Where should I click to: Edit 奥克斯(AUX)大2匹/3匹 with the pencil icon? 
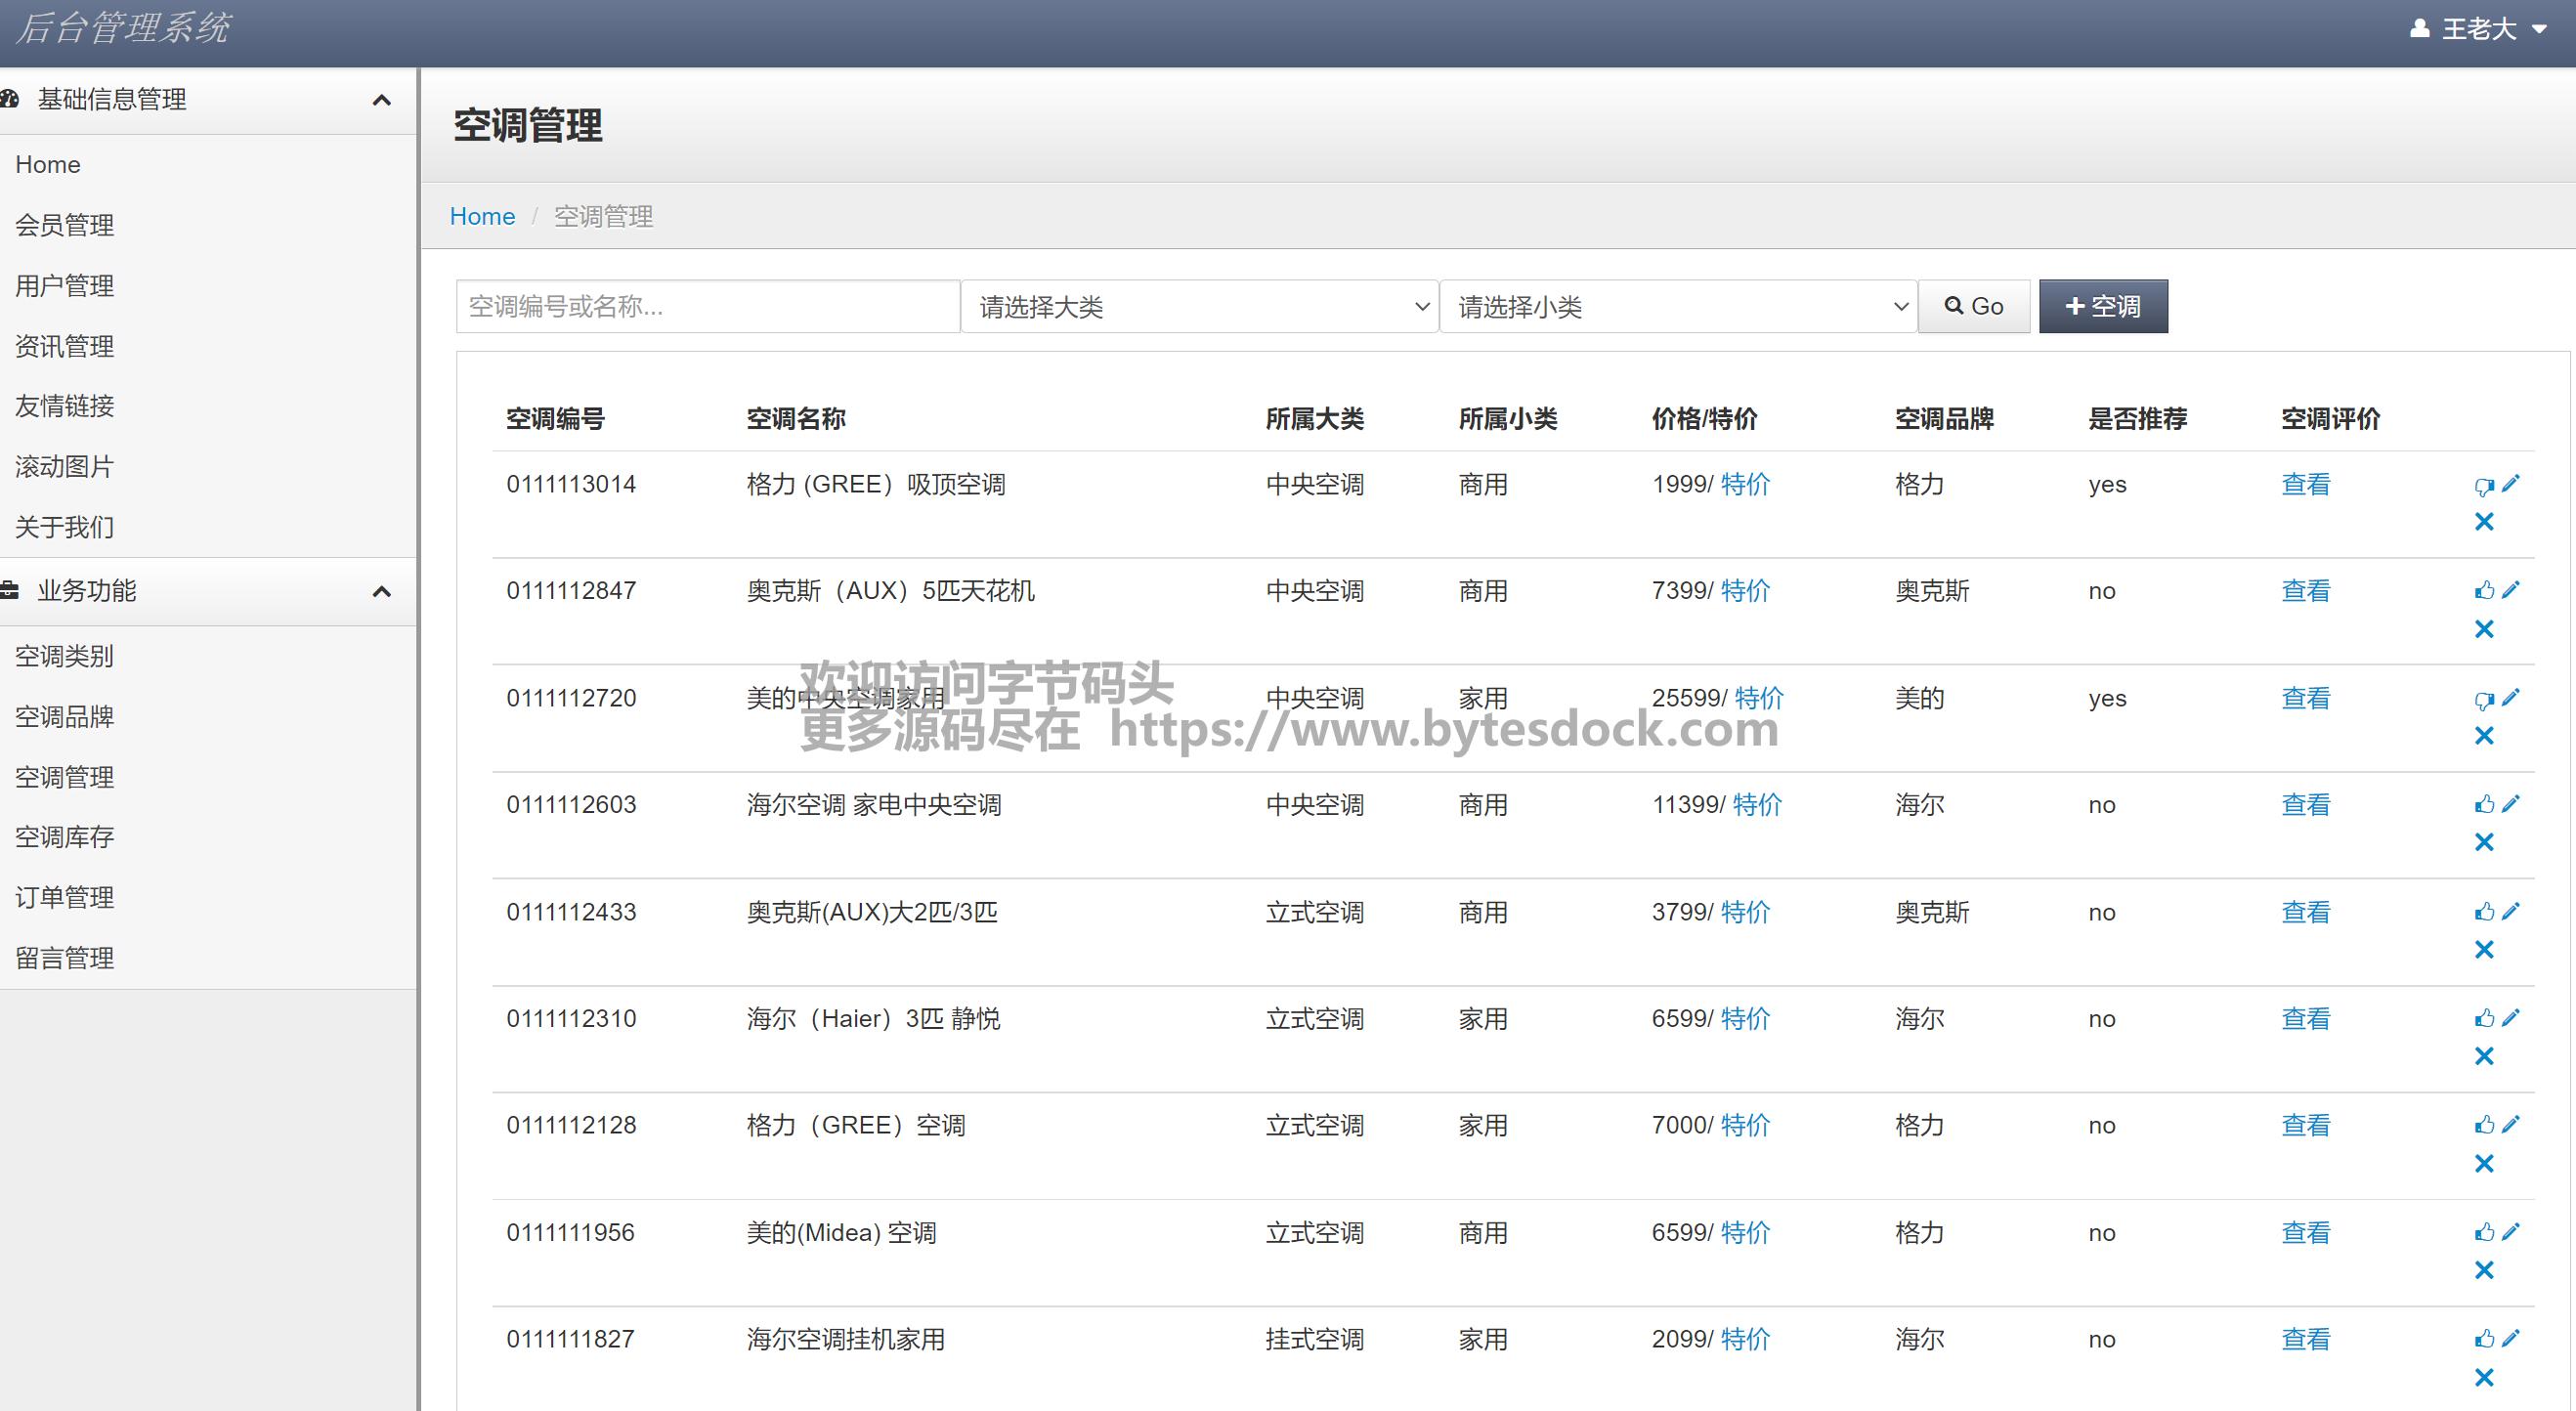pyautogui.click(x=2511, y=911)
